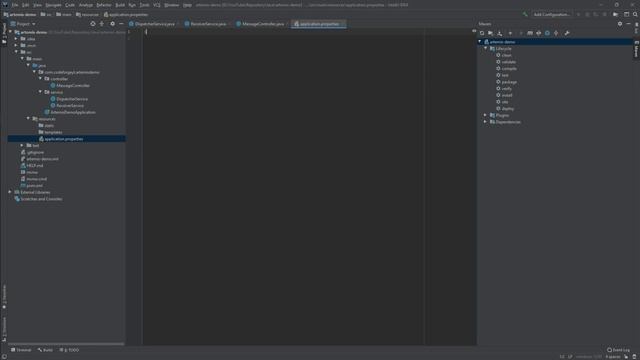The image size is (640, 360).
Task: Expand External Libraries node
Action: pyautogui.click(x=10, y=192)
